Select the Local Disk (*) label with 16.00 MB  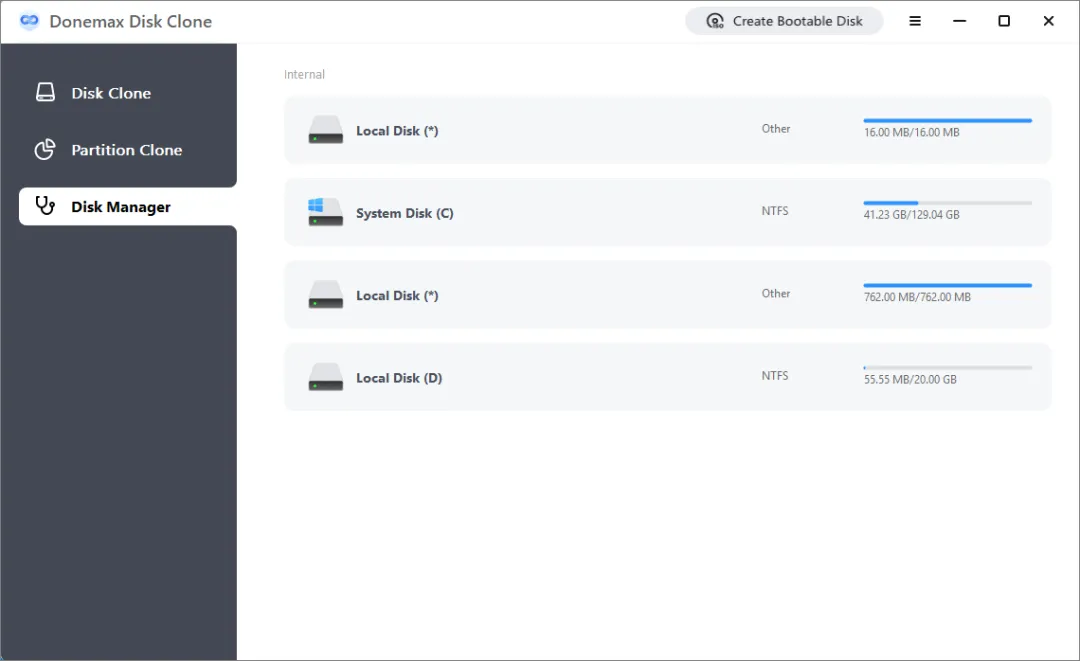pos(397,131)
